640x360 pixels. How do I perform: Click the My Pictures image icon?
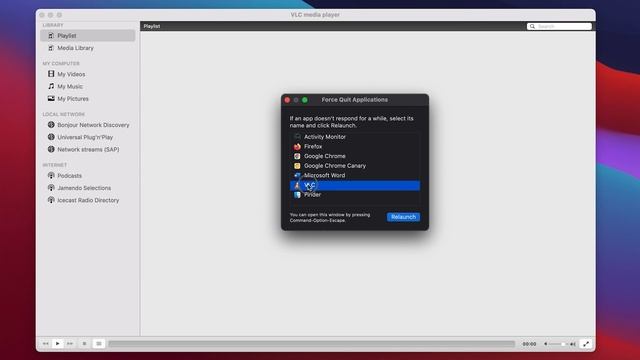click(51, 98)
